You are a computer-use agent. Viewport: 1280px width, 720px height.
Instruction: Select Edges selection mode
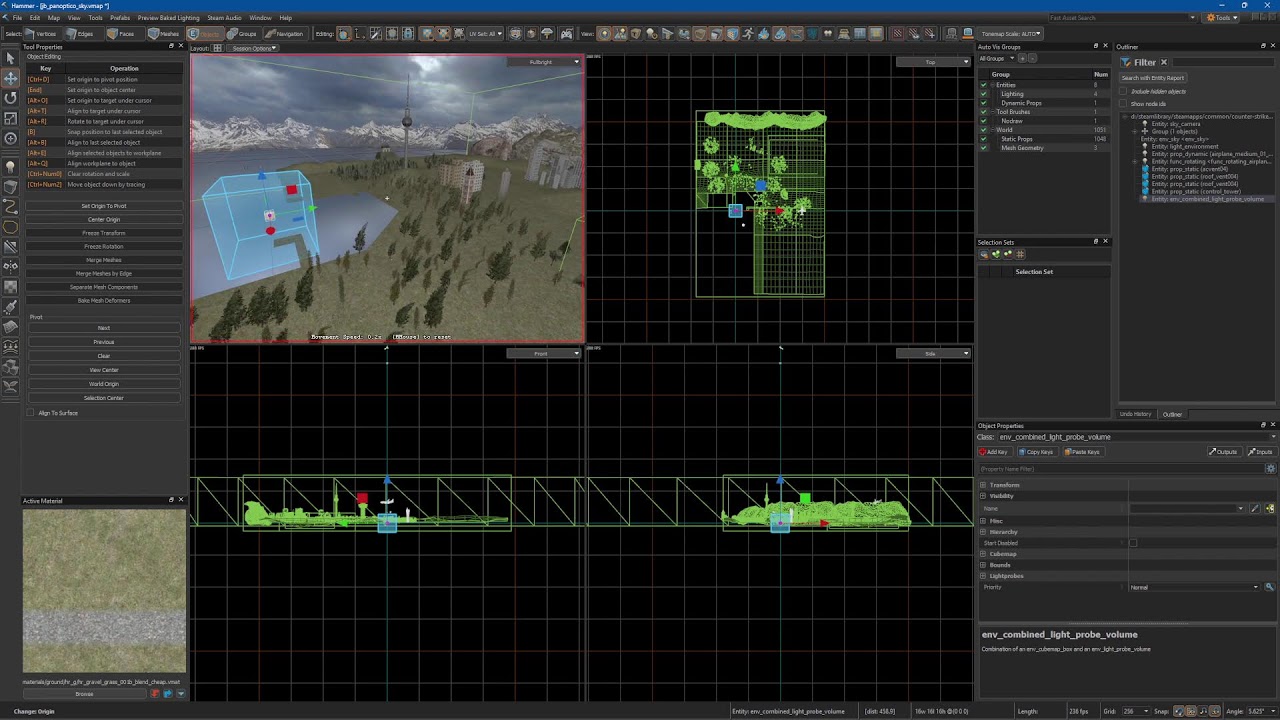click(x=85, y=34)
